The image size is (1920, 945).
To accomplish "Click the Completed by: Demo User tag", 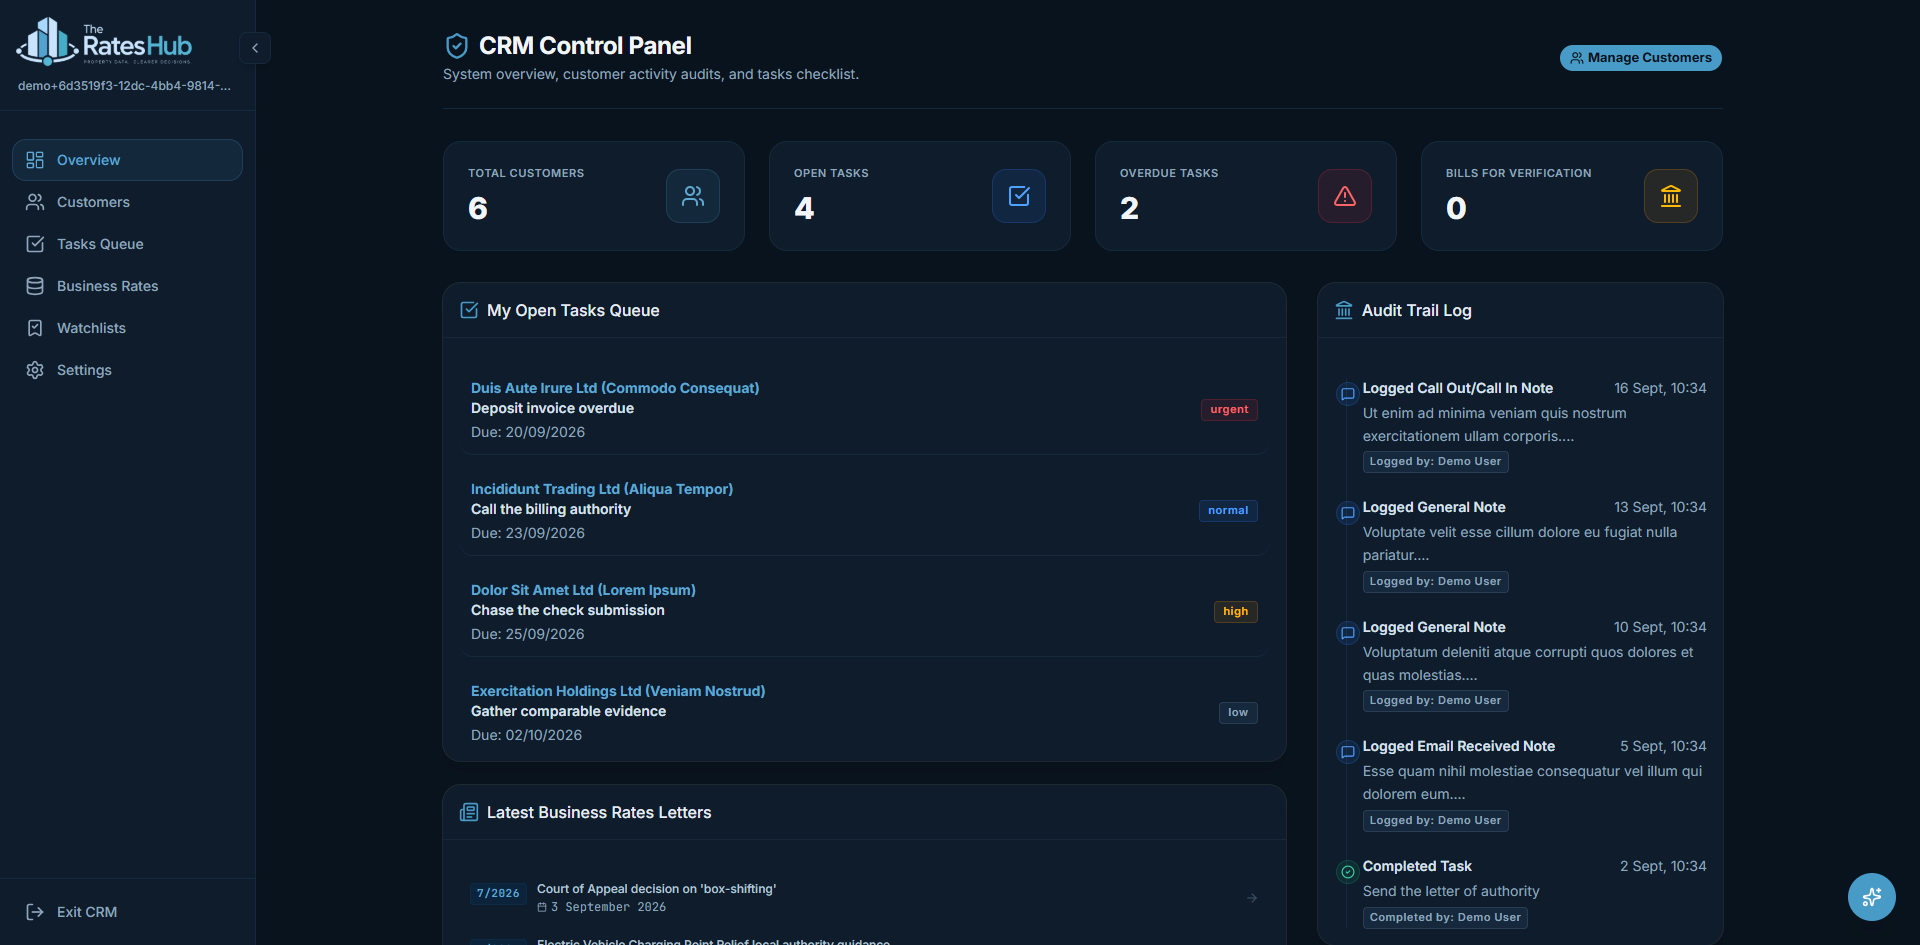I will coord(1445,918).
